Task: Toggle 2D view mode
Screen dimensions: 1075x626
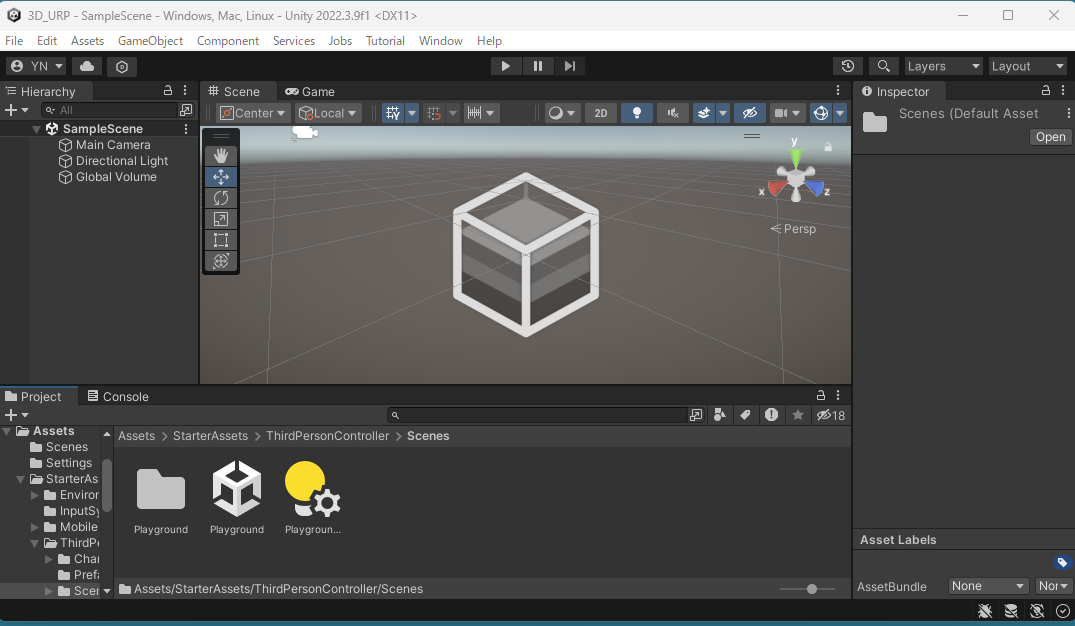Action: pyautogui.click(x=600, y=113)
